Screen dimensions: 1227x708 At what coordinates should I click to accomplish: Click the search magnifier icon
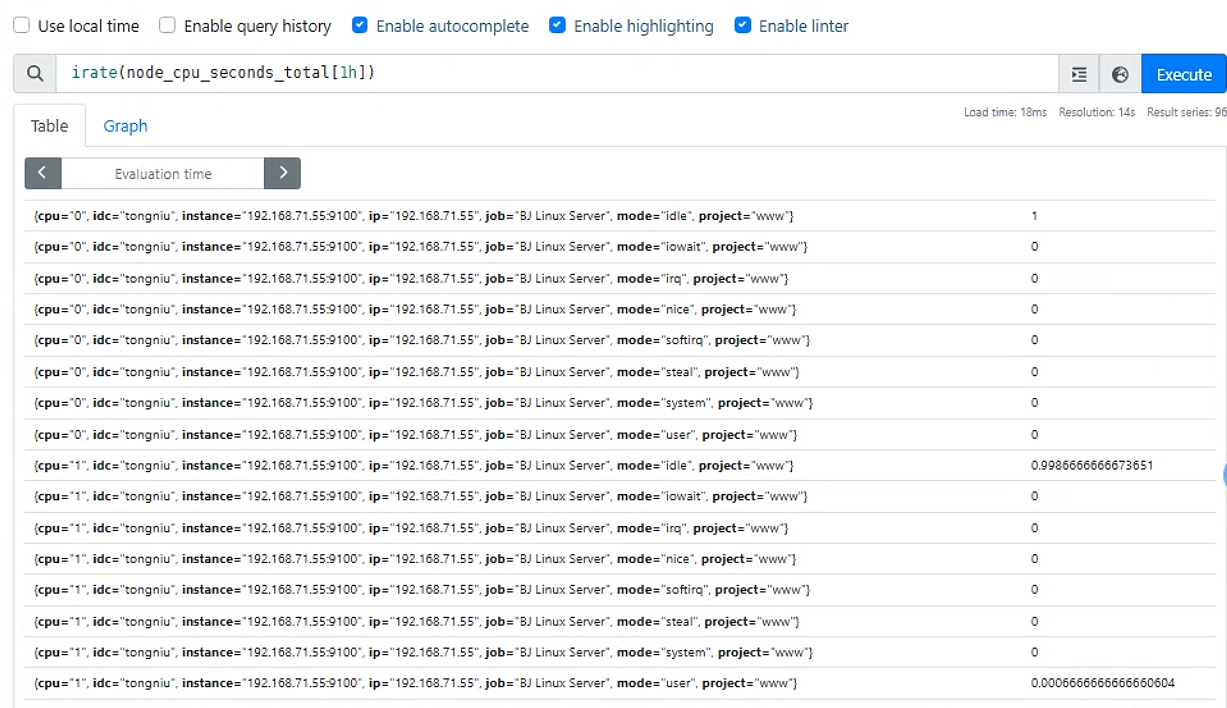click(x=35, y=74)
